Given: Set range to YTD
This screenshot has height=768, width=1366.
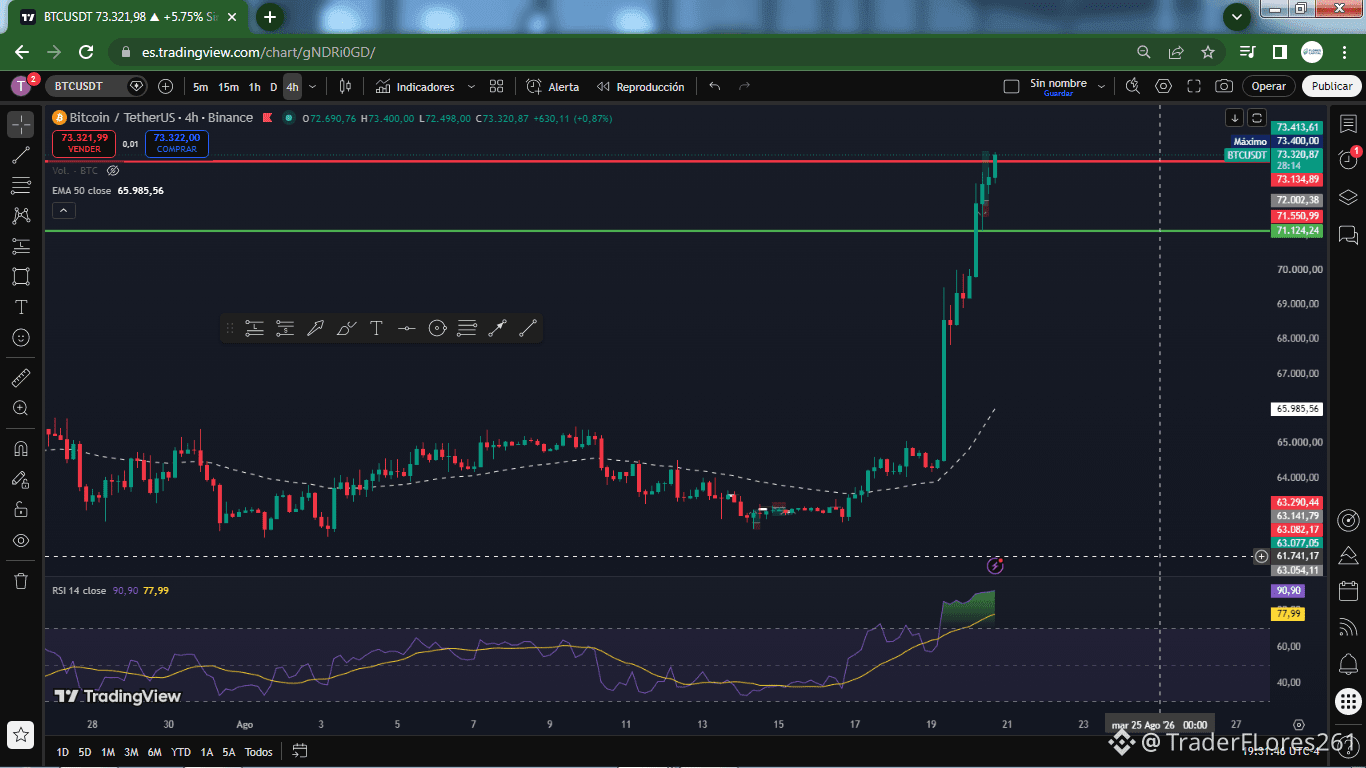Looking at the screenshot, I should click(181, 751).
